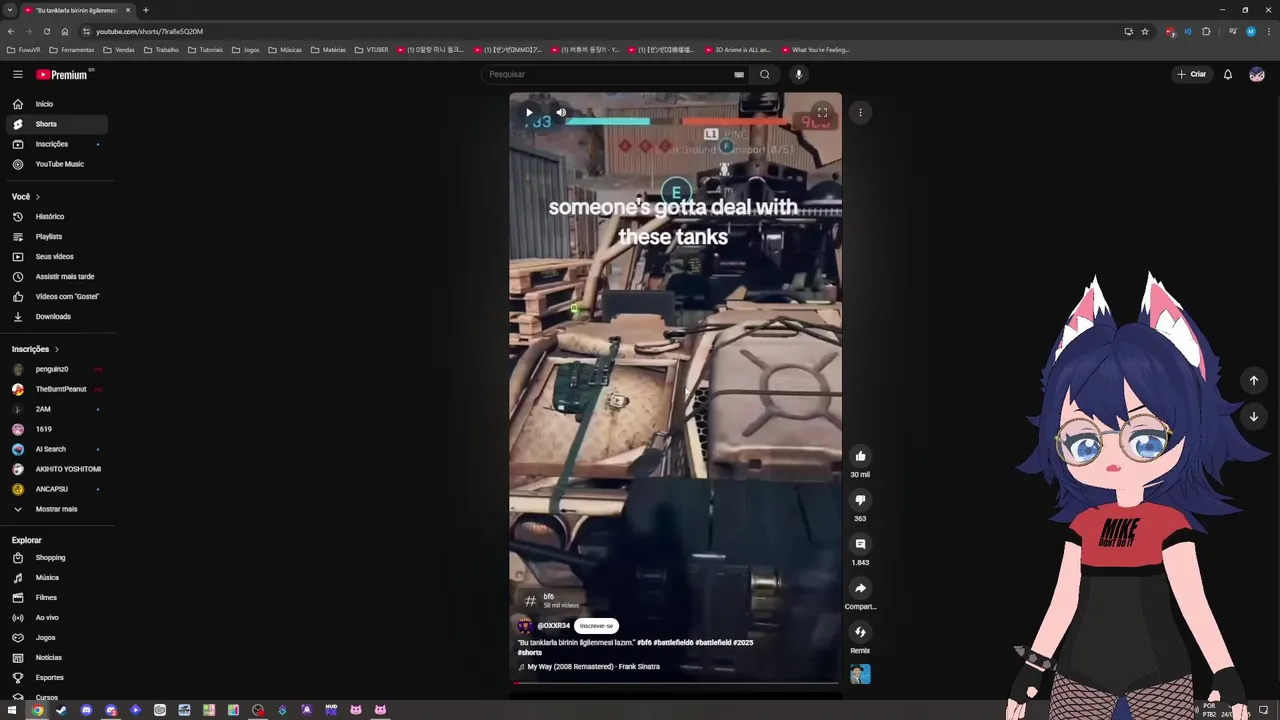
Task: Like the Short with thumbs up
Action: click(860, 456)
